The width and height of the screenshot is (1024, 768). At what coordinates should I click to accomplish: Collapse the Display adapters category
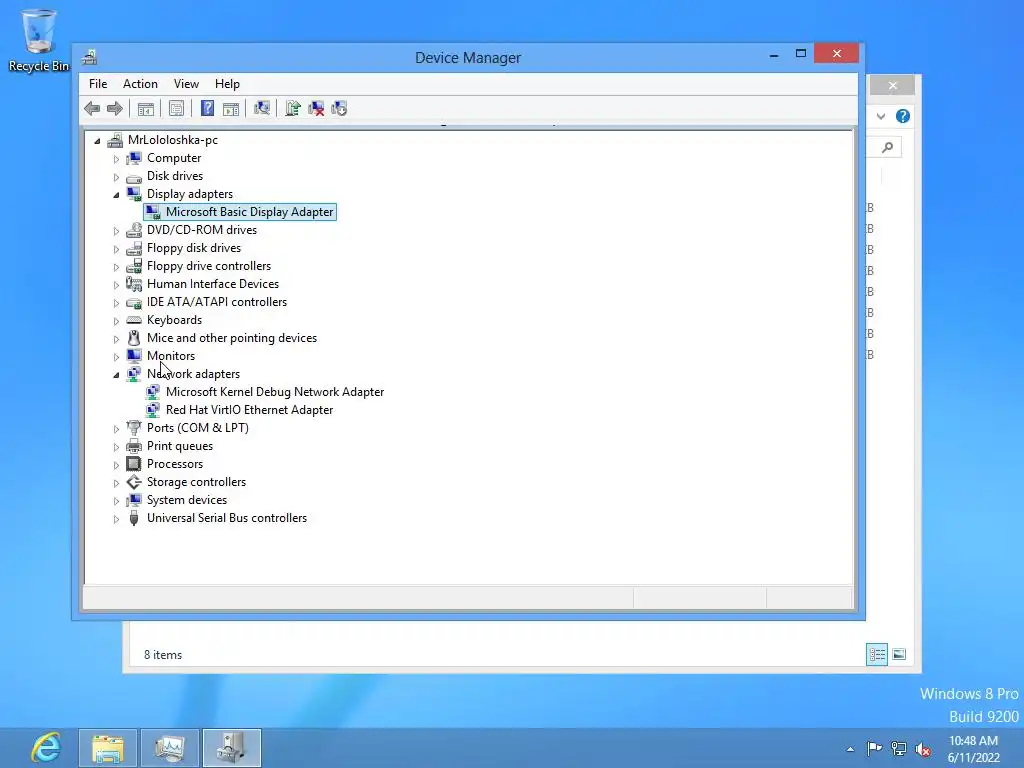(x=116, y=195)
